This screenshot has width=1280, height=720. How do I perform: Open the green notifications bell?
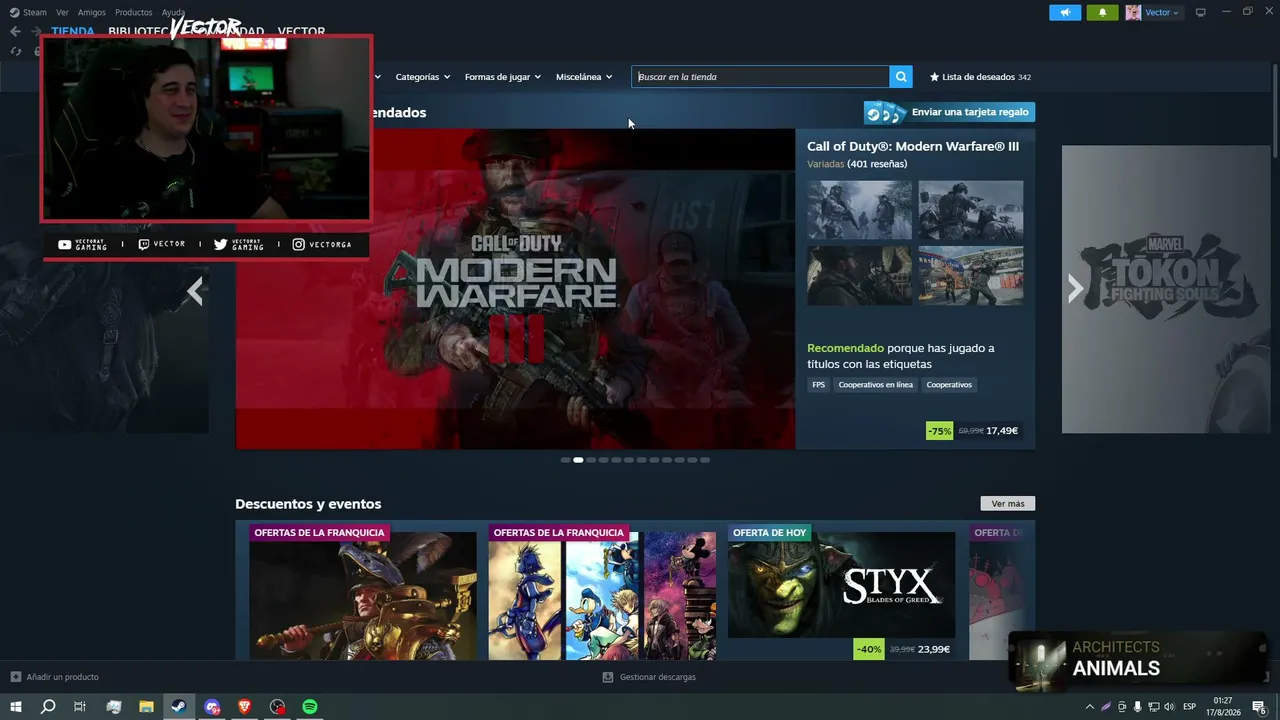[1102, 12]
